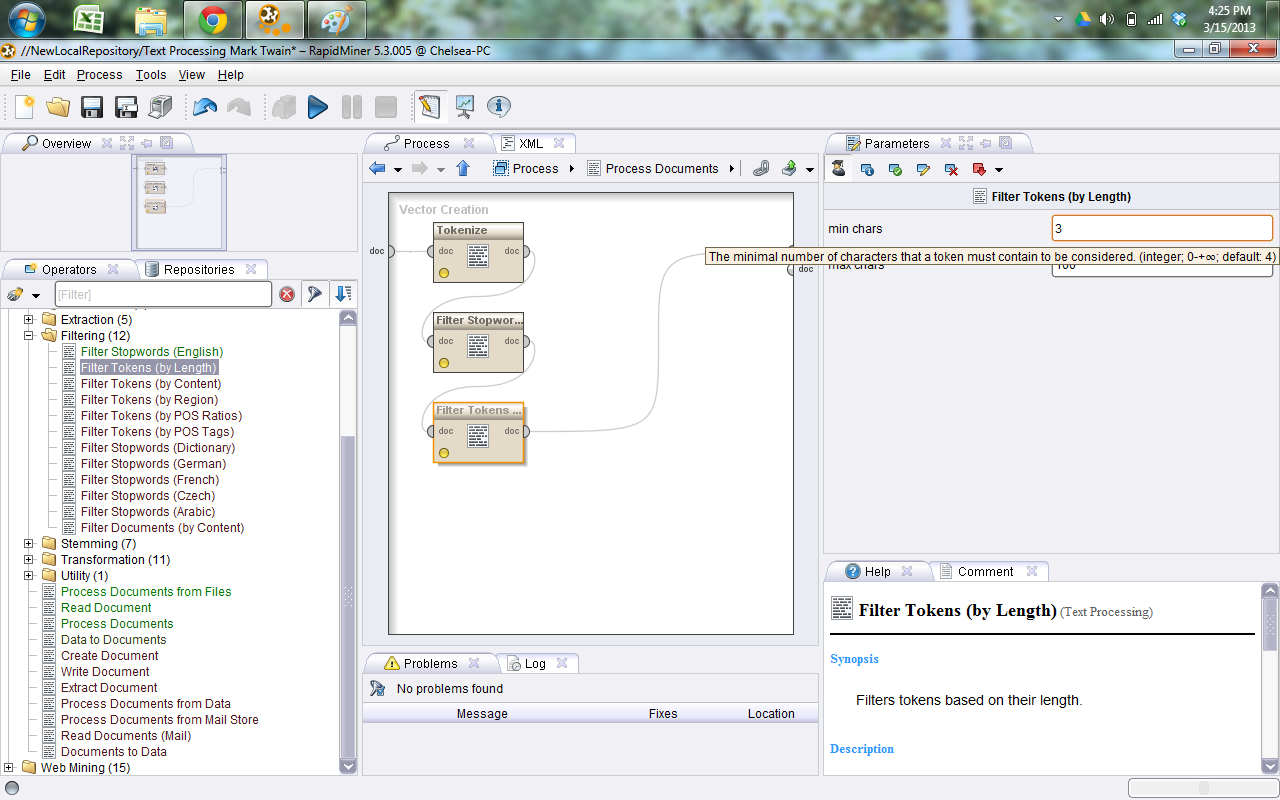
Task: Open the Edit menu
Action: click(54, 74)
